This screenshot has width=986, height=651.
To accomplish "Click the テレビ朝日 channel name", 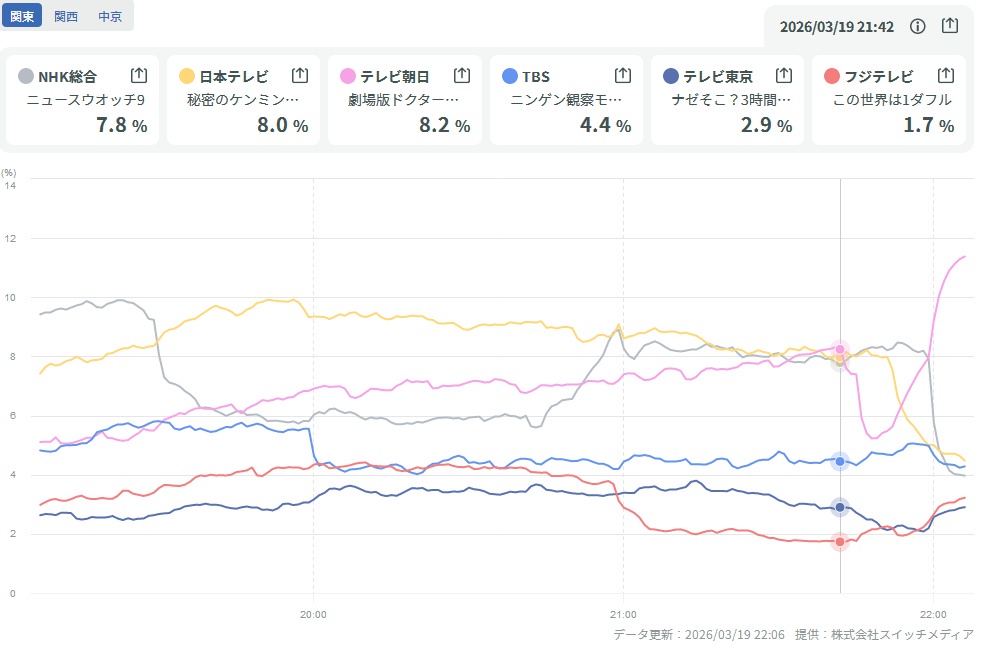I will [x=395, y=76].
